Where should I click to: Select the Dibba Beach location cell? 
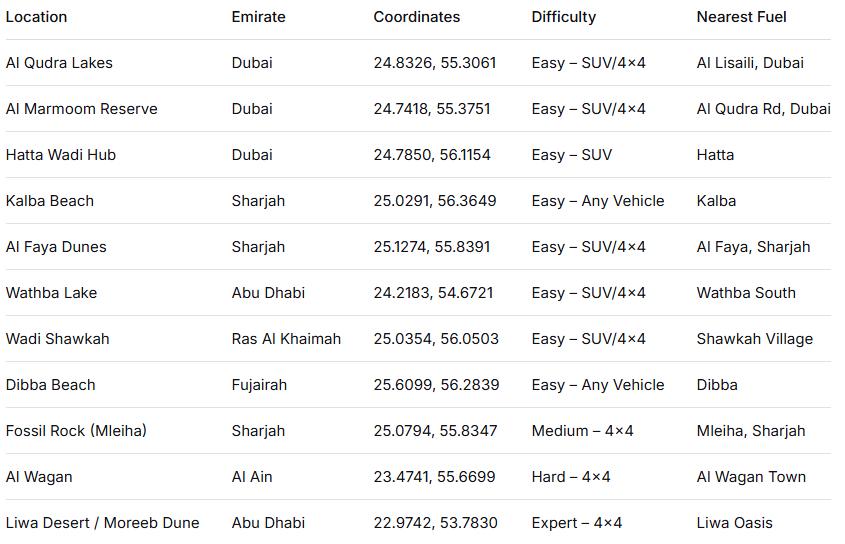[x=50, y=385]
